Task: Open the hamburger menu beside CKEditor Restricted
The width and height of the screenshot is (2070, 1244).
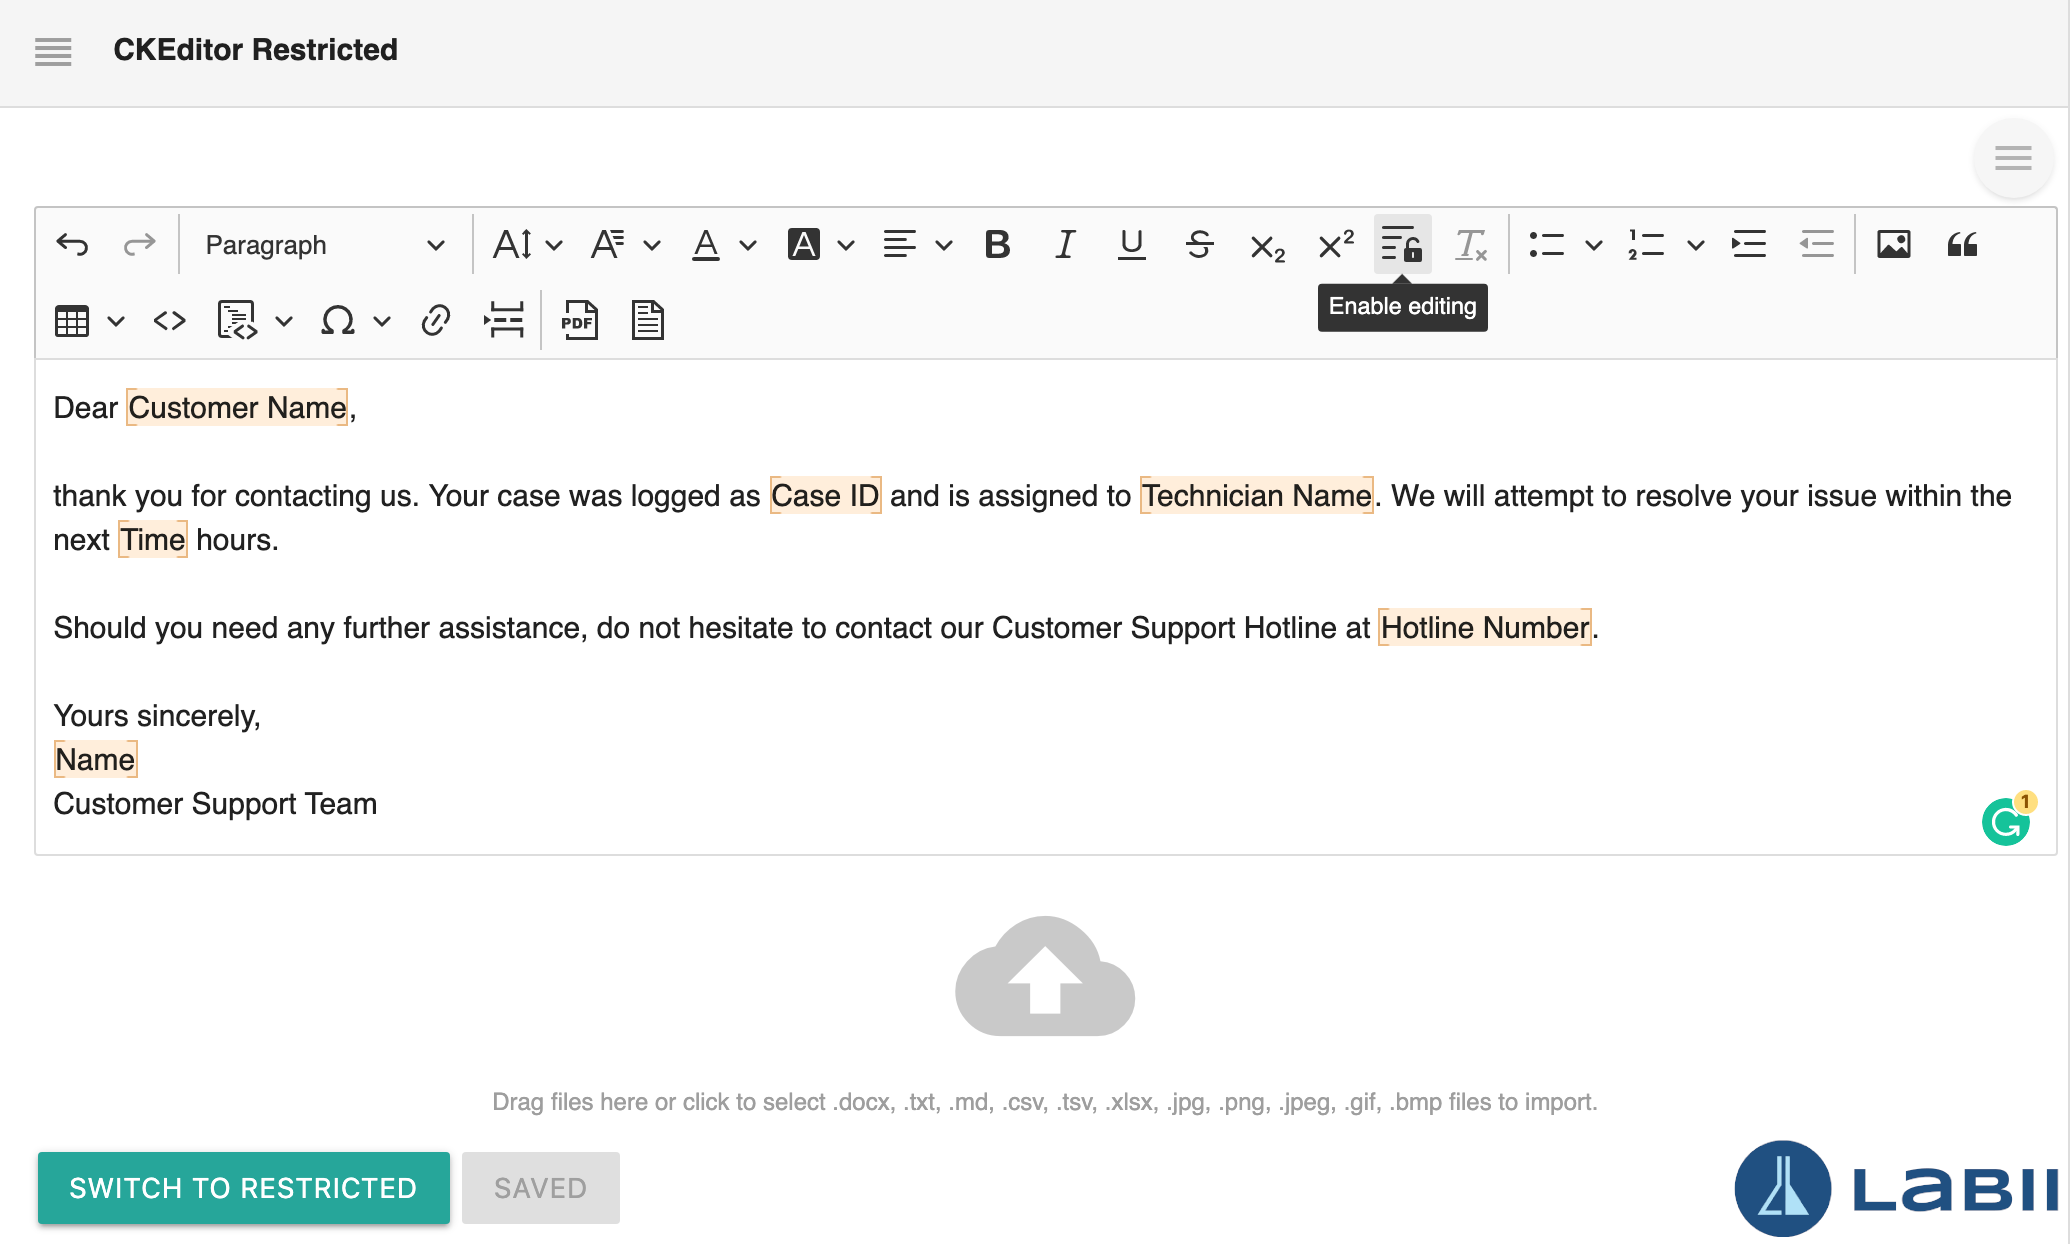Action: (53, 51)
